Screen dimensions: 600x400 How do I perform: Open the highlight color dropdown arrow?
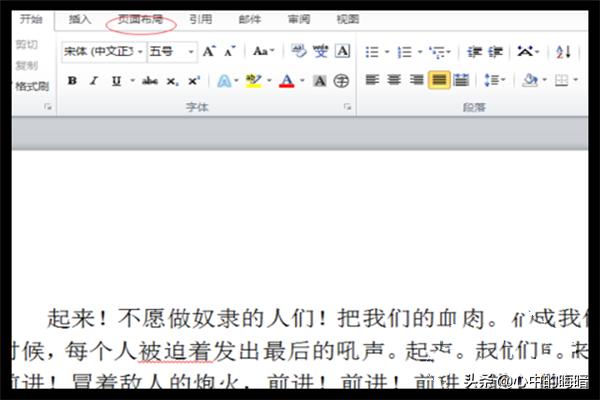point(269,80)
